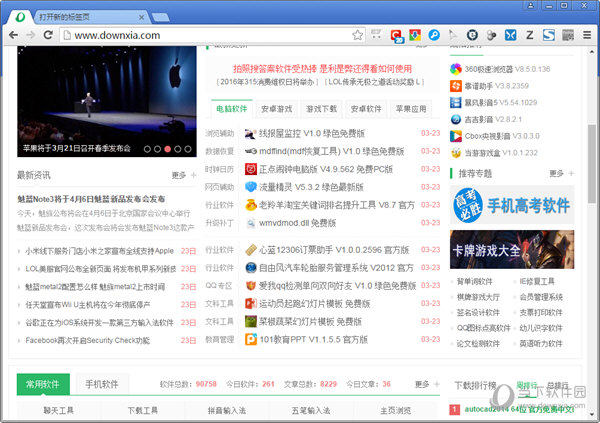Open the Z extension icon in toolbar

(x=530, y=35)
